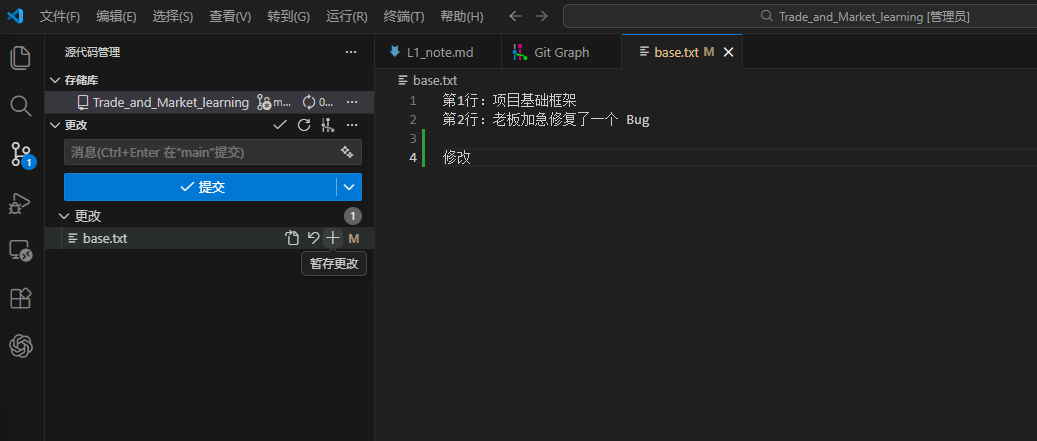Click the Trade_and_Market_learning command center search box
Screen dimensions: 1037x441
(800, 17)
